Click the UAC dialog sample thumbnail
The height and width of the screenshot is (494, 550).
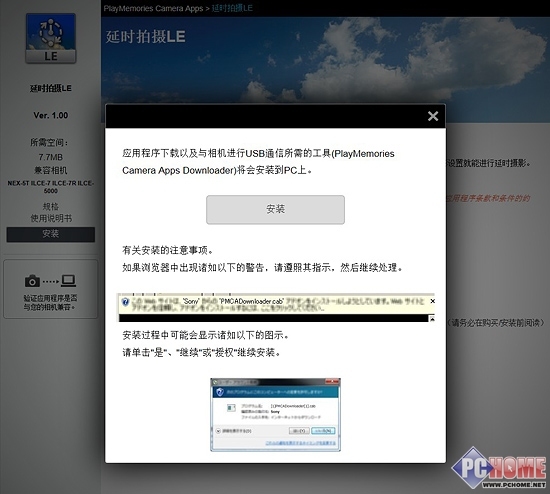click(275, 415)
